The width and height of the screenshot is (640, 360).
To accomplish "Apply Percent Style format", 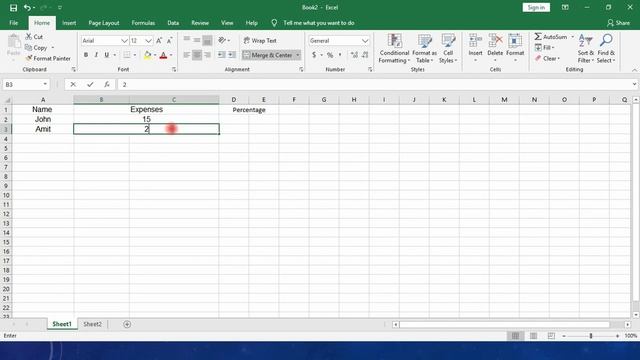I will coord(330,55).
